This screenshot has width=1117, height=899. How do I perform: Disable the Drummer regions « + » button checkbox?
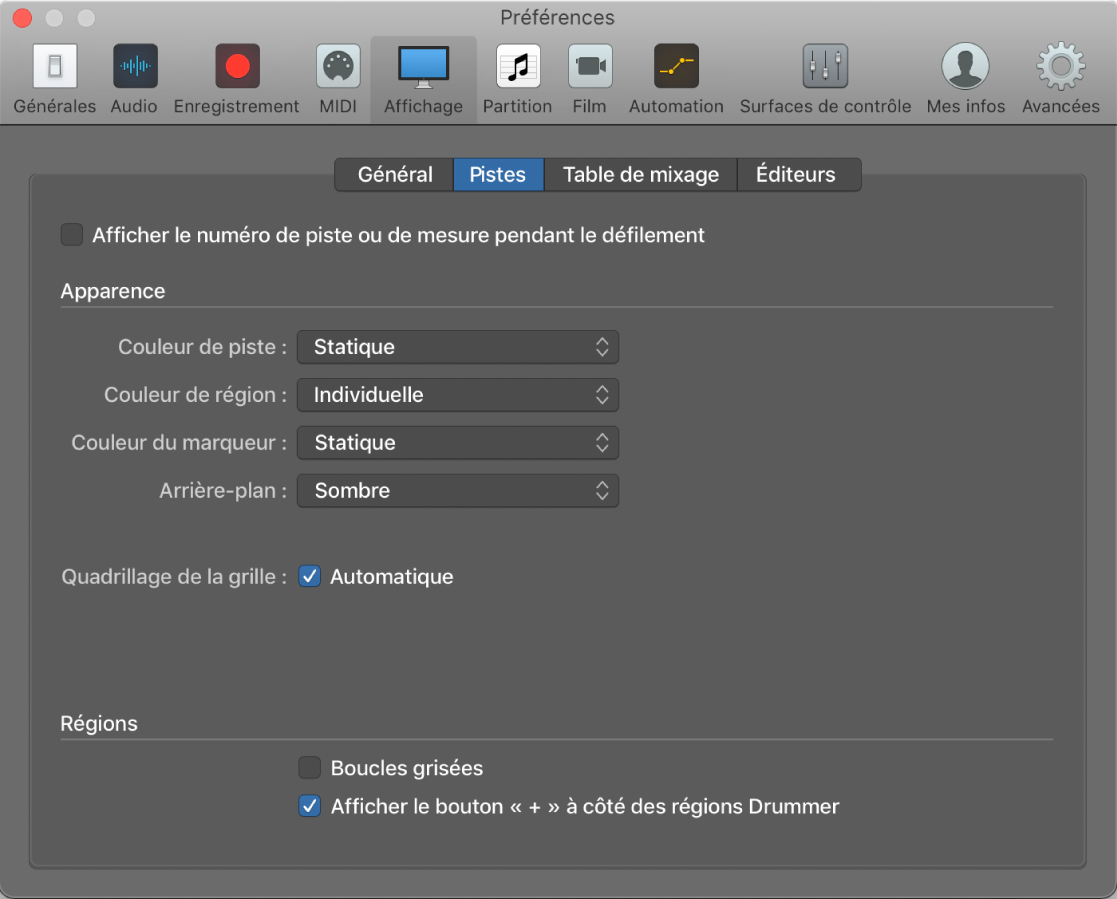coord(310,806)
